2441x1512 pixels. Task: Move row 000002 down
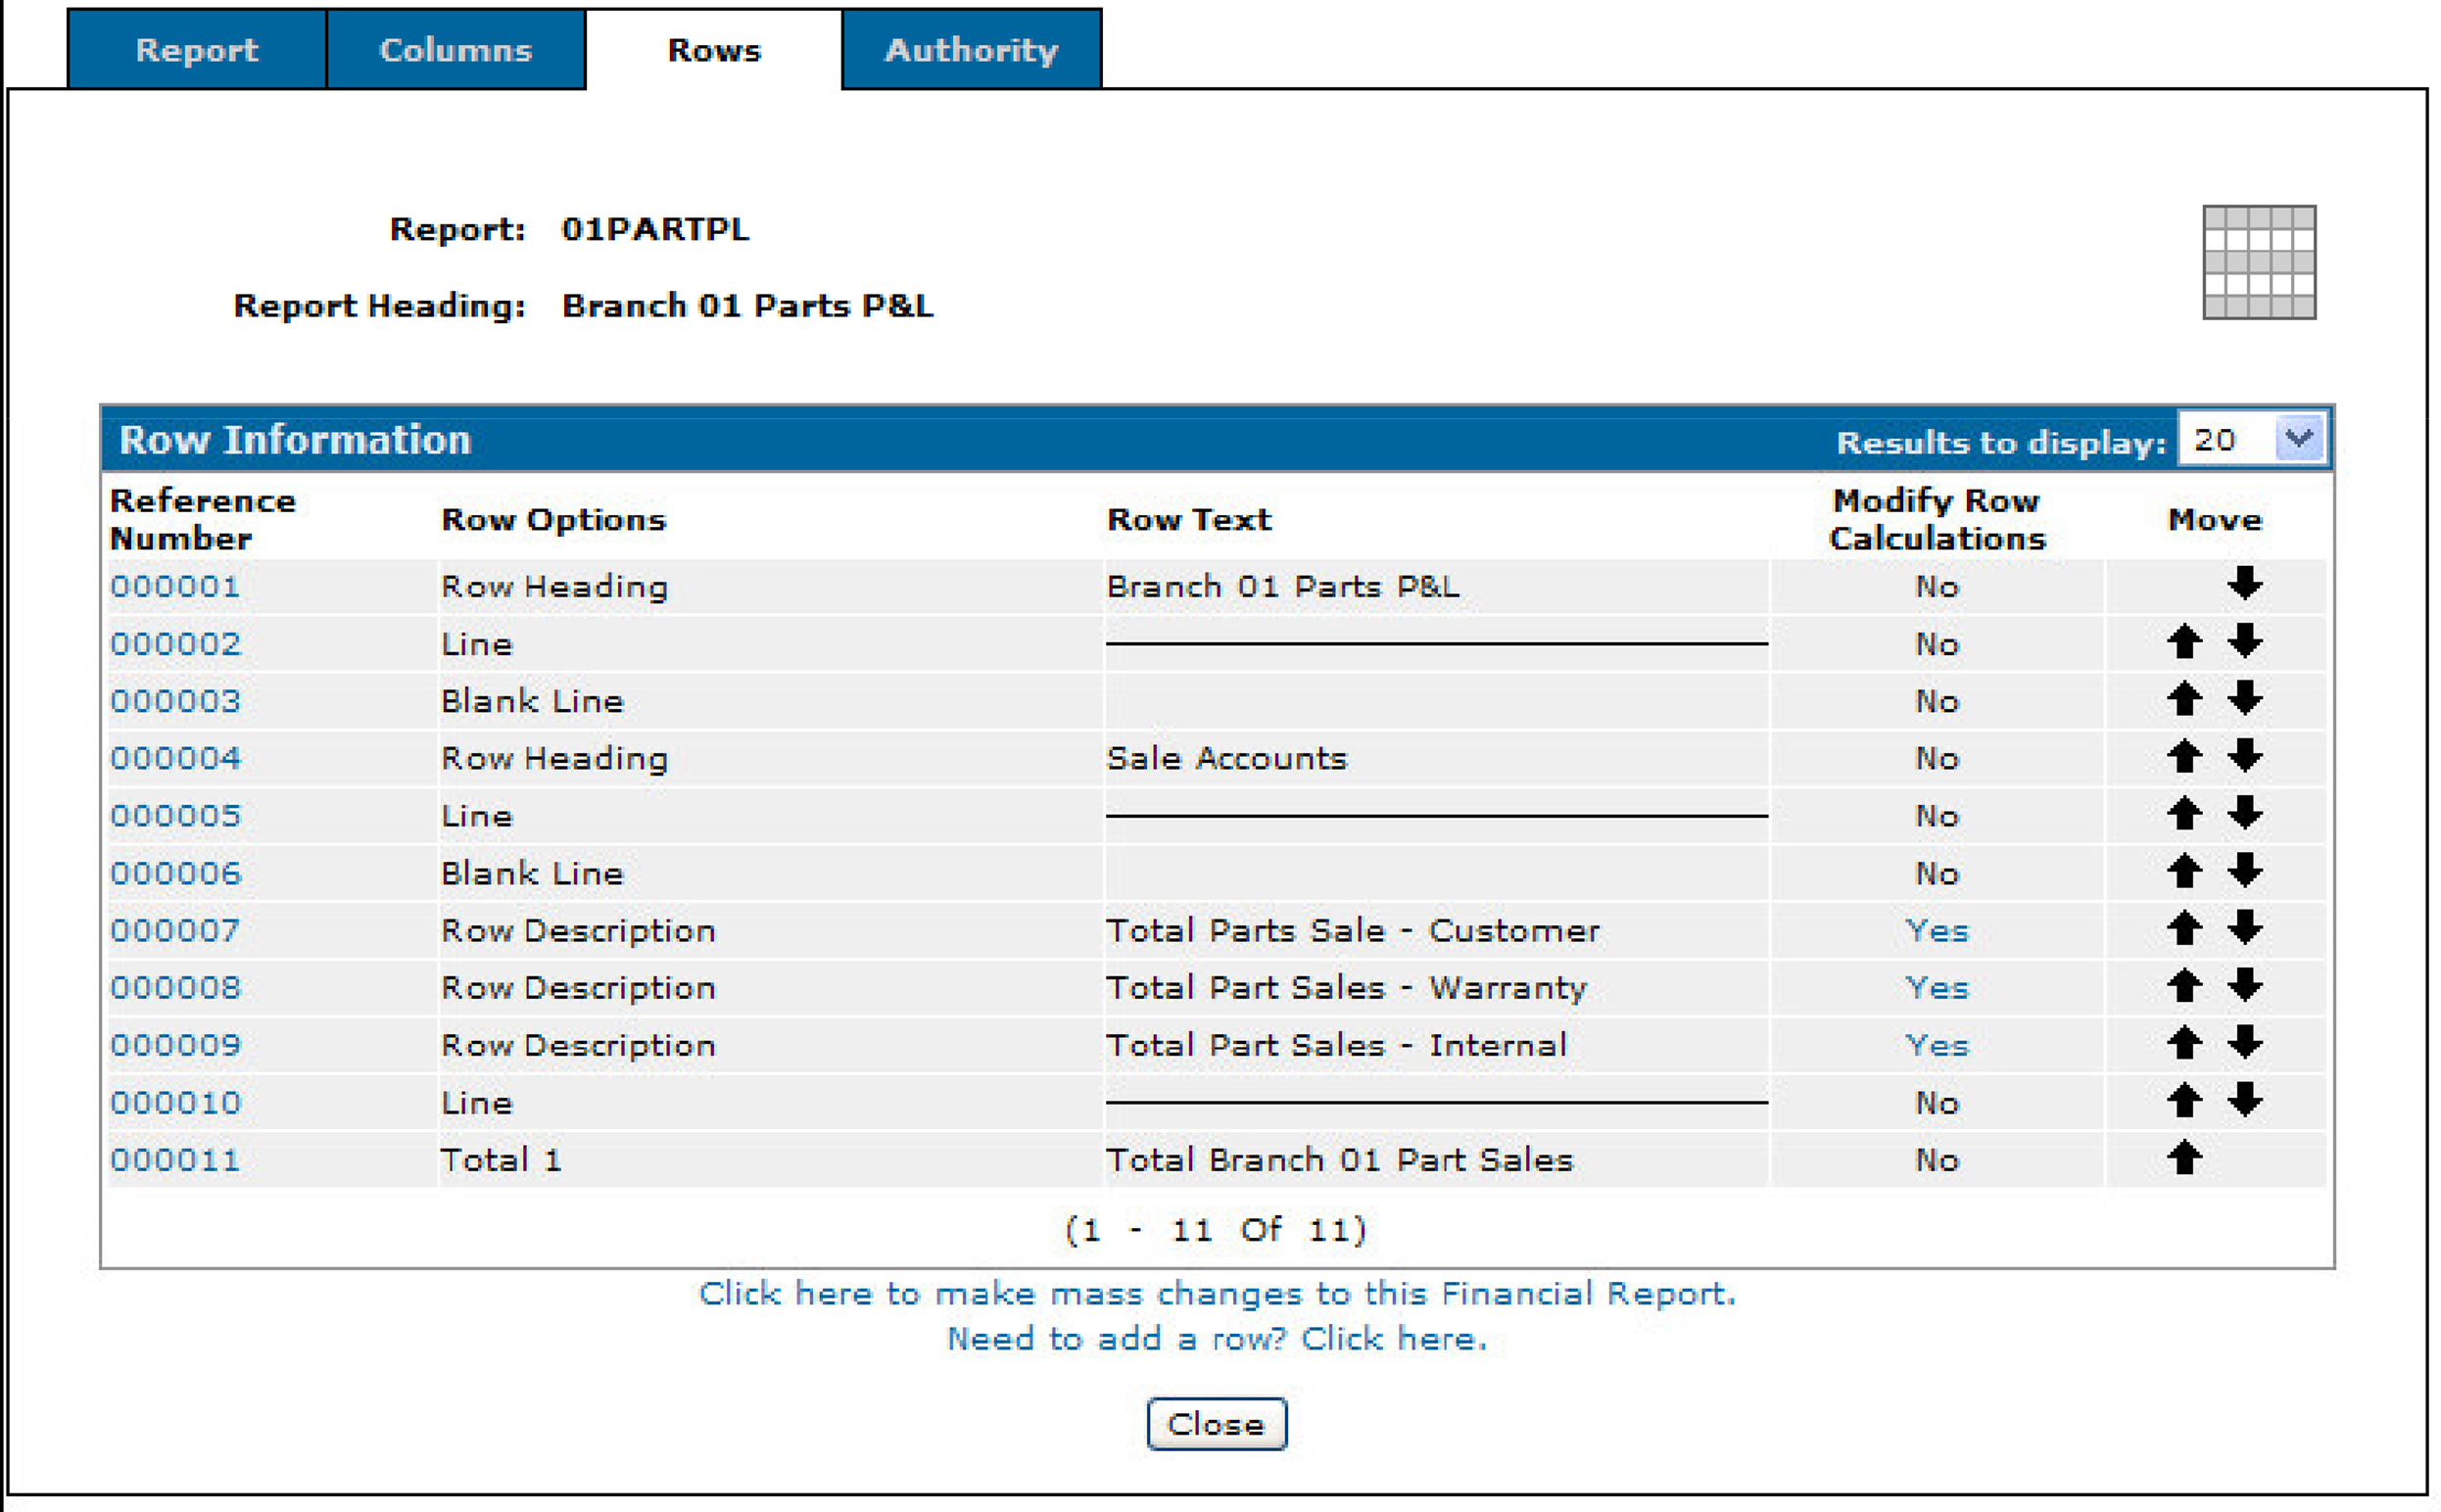click(2245, 641)
